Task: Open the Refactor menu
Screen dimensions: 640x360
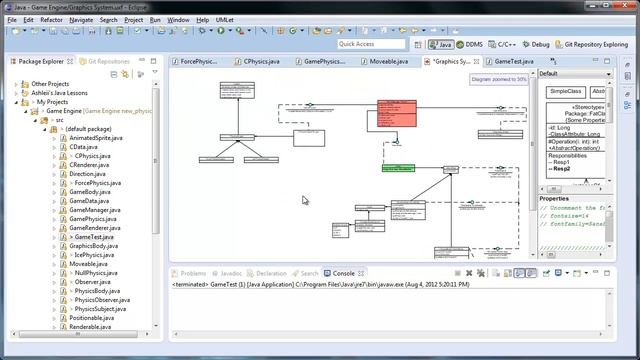Action: [x=51, y=20]
